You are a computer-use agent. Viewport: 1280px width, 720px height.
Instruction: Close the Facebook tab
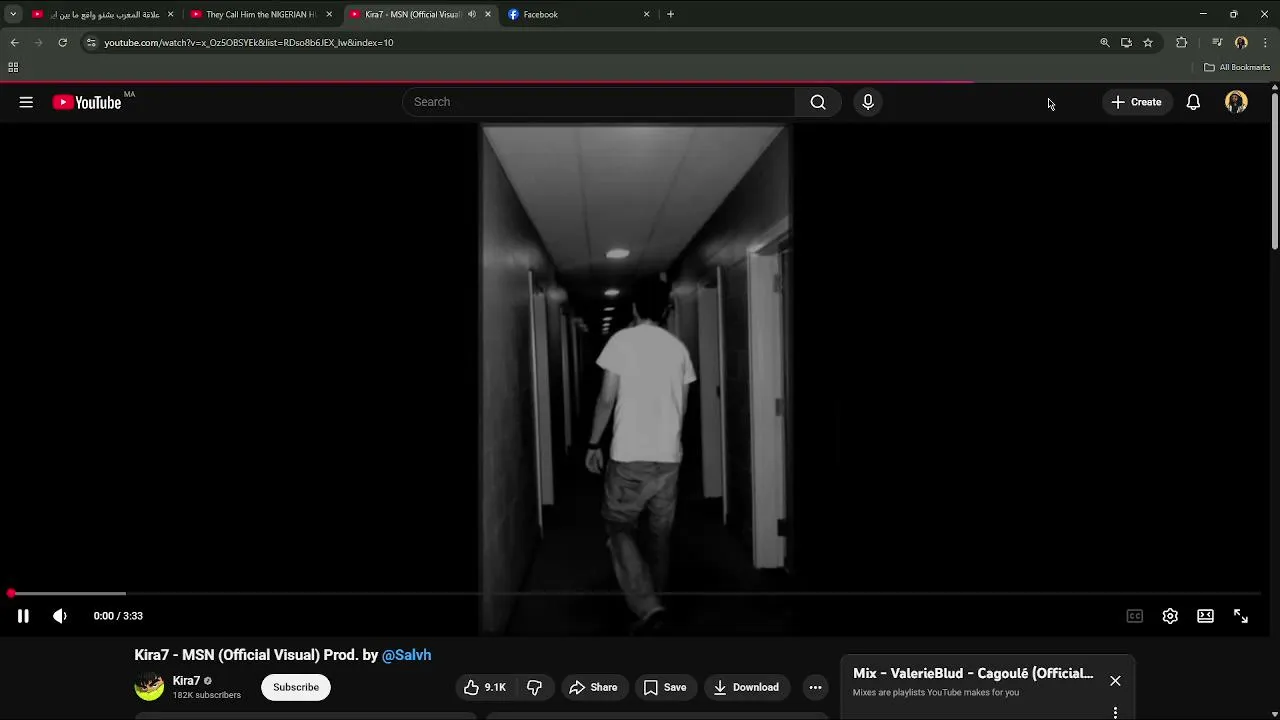pos(646,14)
